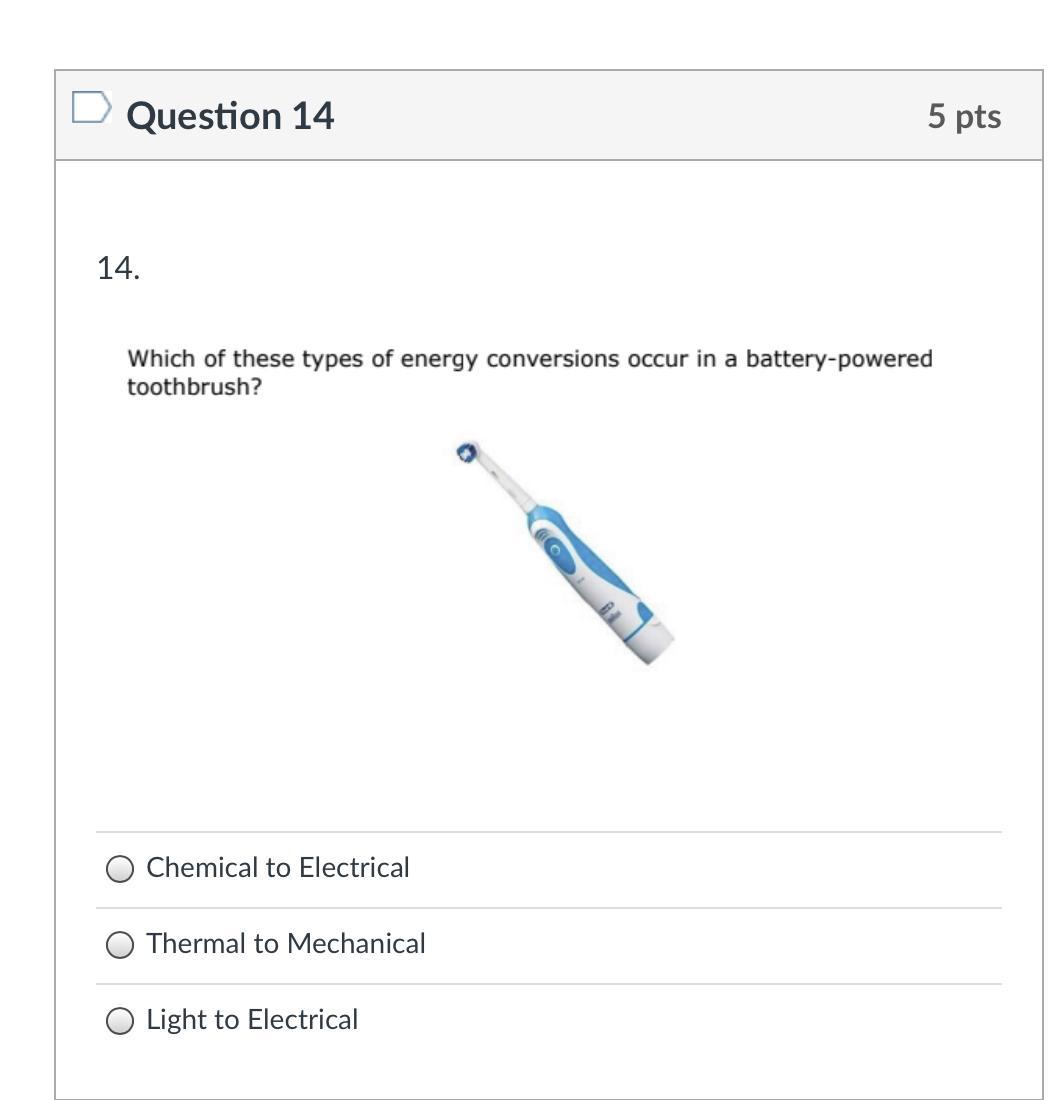The height and width of the screenshot is (1100, 1058).
Task: Click the "5 pts" points label
Action: click(963, 116)
